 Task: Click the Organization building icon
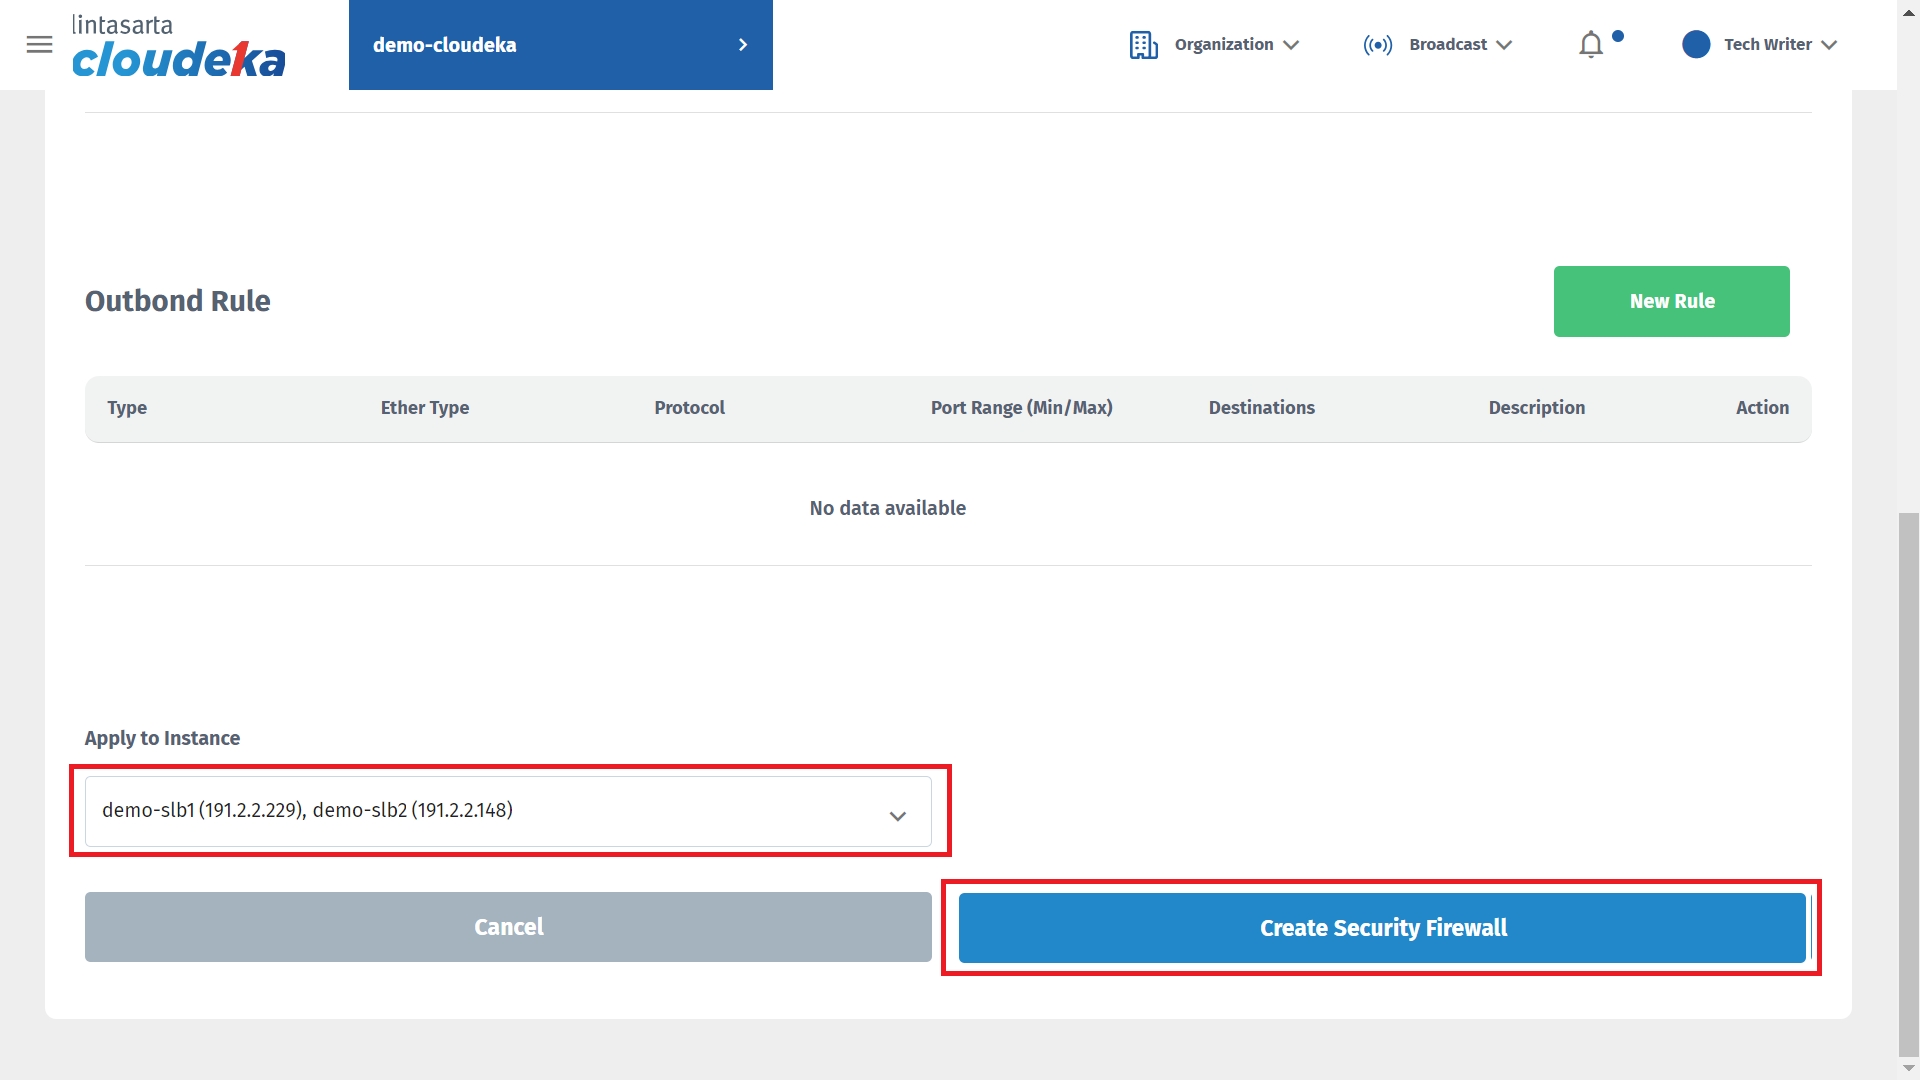tap(1143, 45)
